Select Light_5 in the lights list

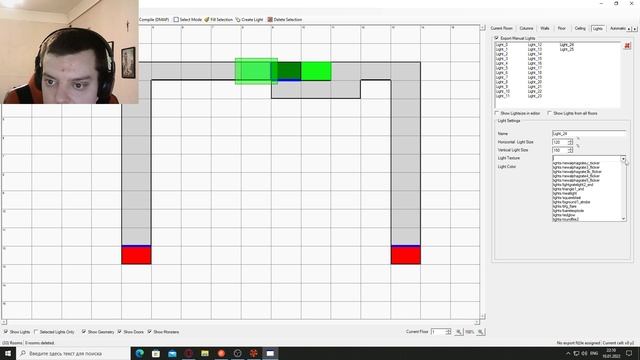pos(502,68)
